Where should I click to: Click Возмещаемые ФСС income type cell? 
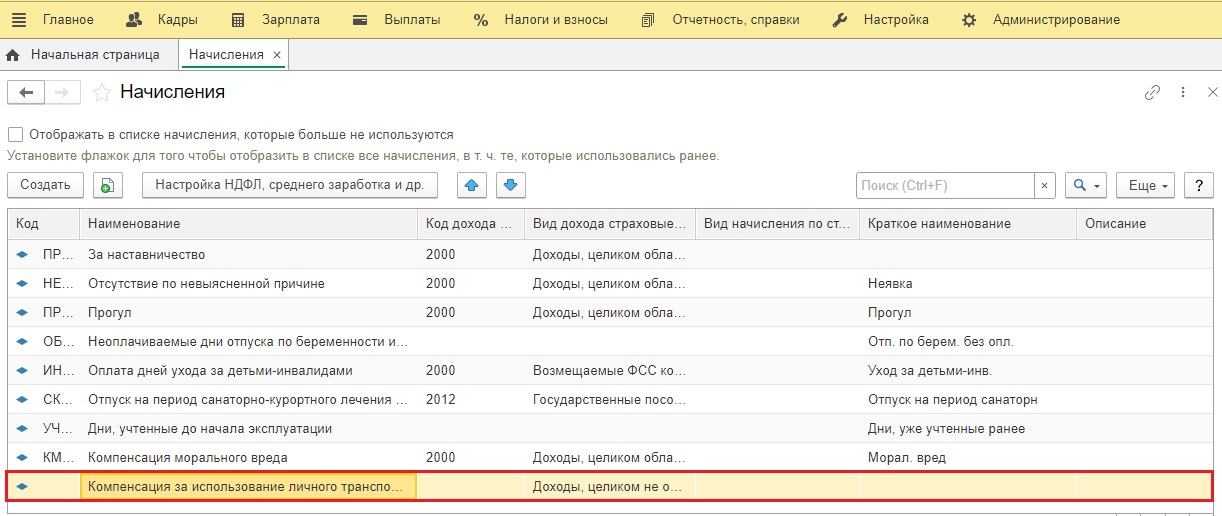pos(610,370)
